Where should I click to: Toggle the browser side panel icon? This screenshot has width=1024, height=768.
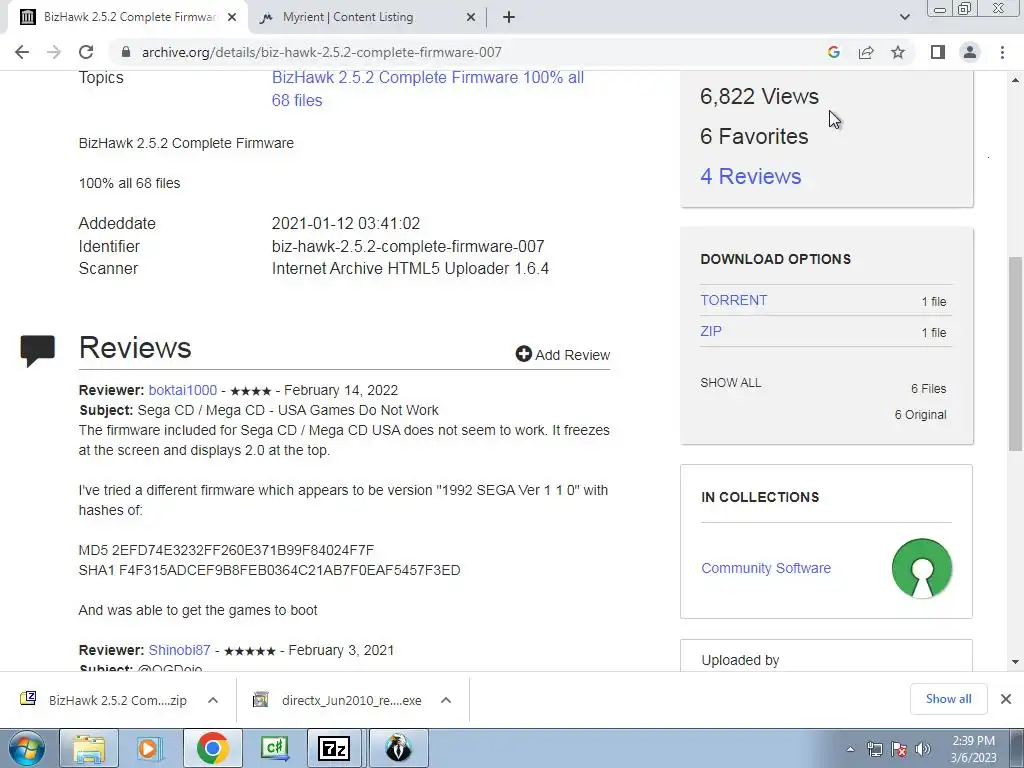pyautogui.click(x=938, y=52)
